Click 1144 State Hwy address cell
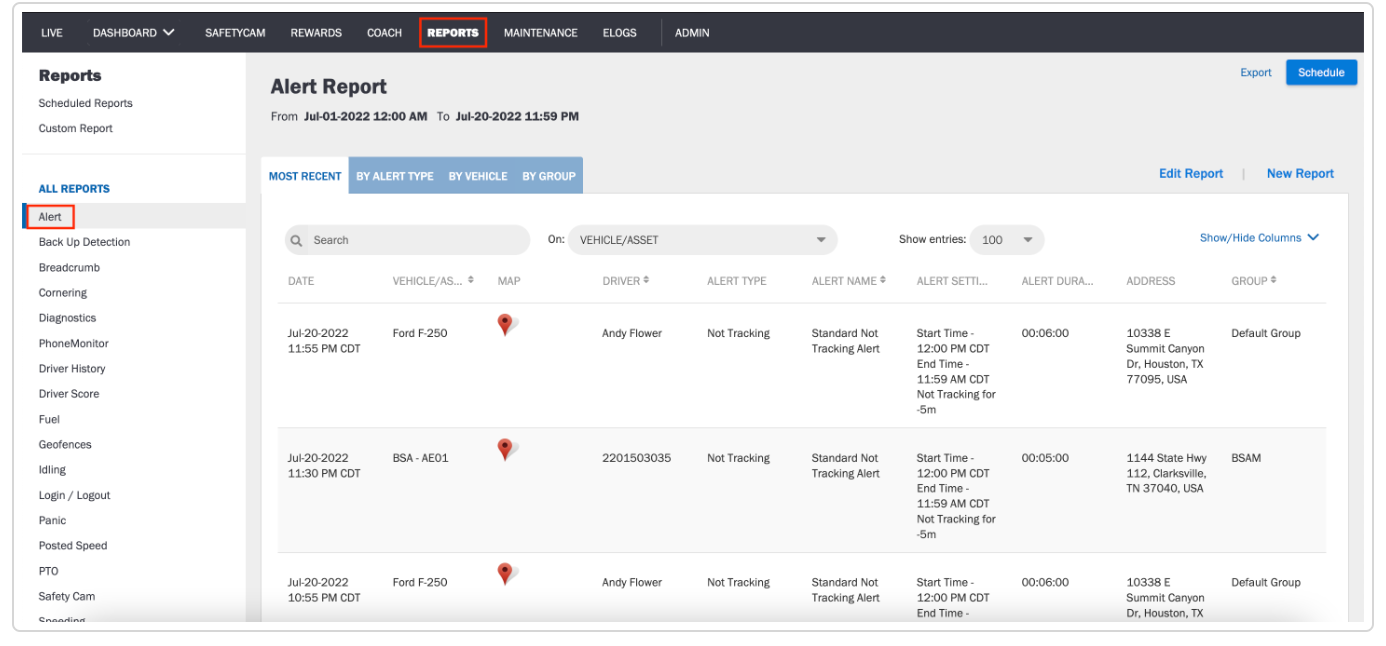This screenshot has width=1386, height=646. (x=1166, y=473)
